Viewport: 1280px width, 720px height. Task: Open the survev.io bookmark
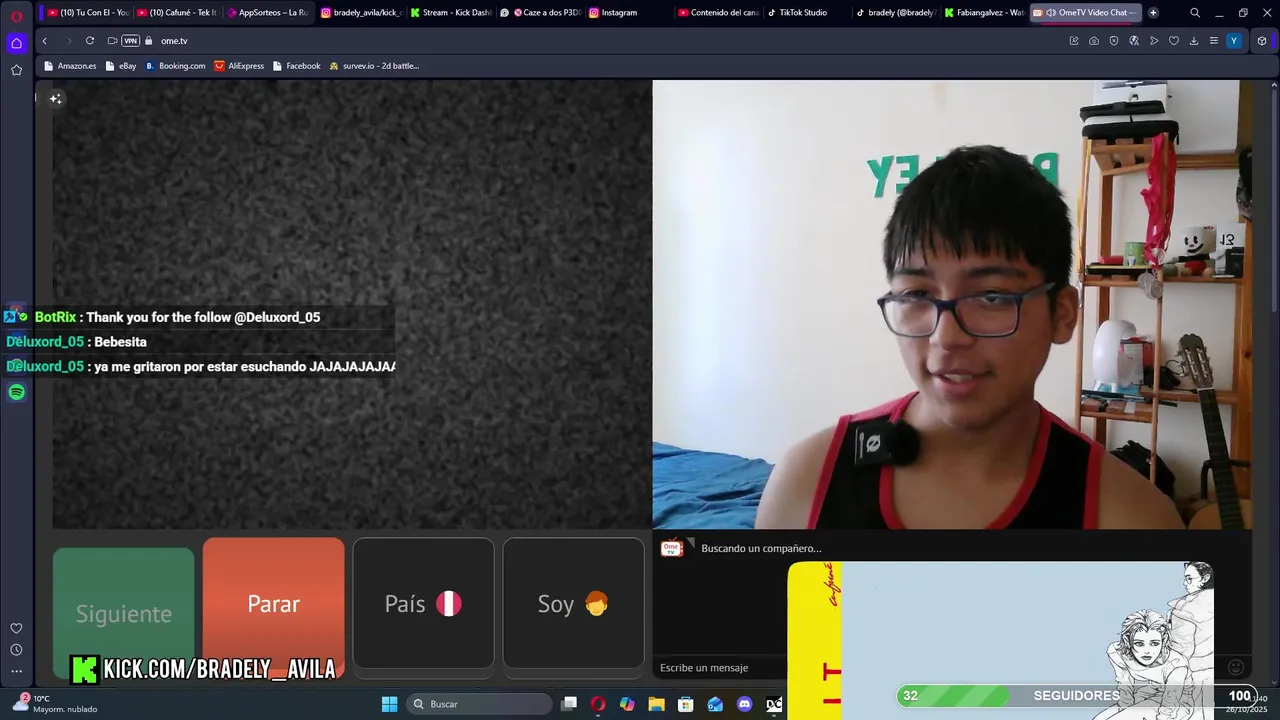(x=374, y=66)
